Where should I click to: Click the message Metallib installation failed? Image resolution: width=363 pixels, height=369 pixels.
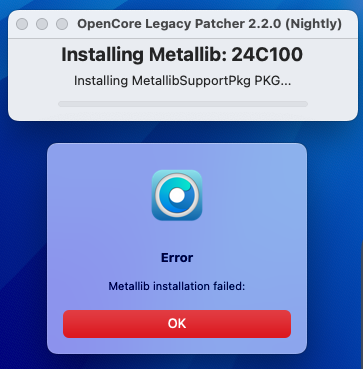point(177,286)
